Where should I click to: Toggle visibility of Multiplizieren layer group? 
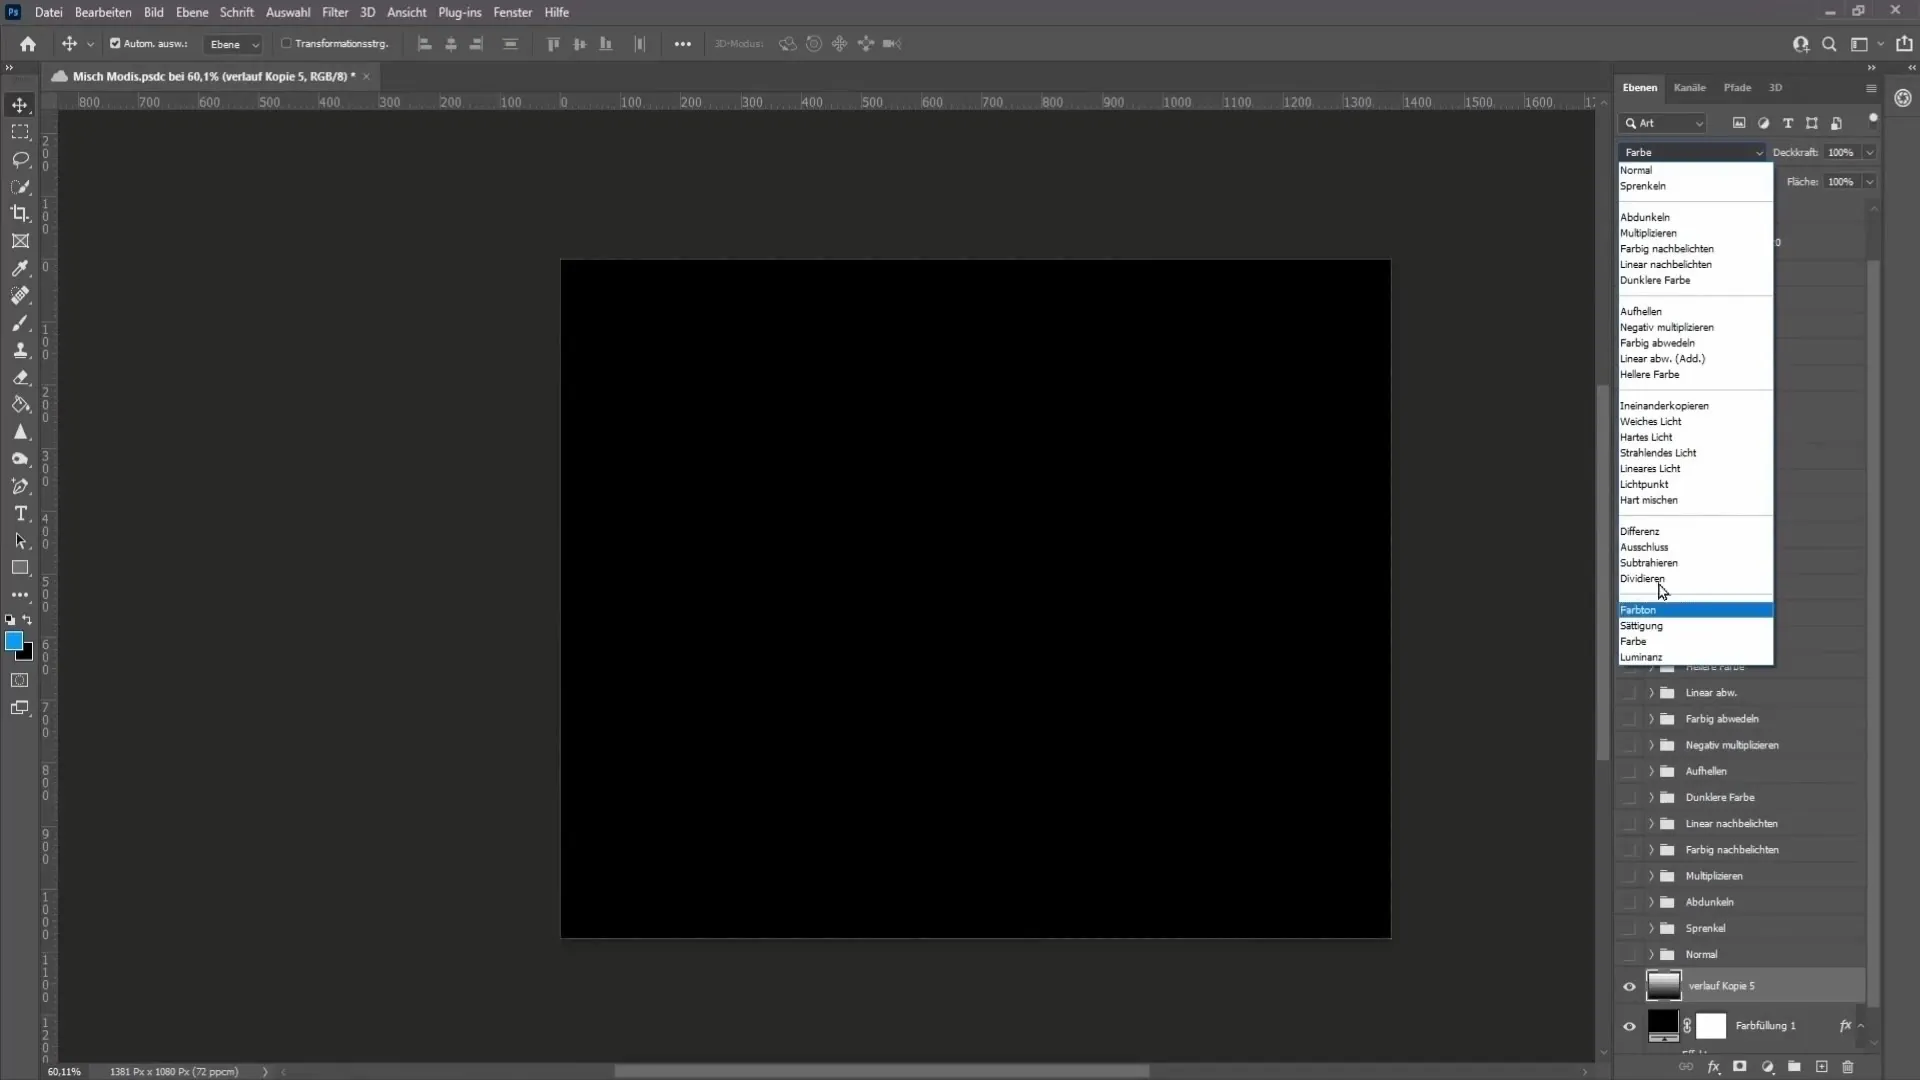(1629, 876)
